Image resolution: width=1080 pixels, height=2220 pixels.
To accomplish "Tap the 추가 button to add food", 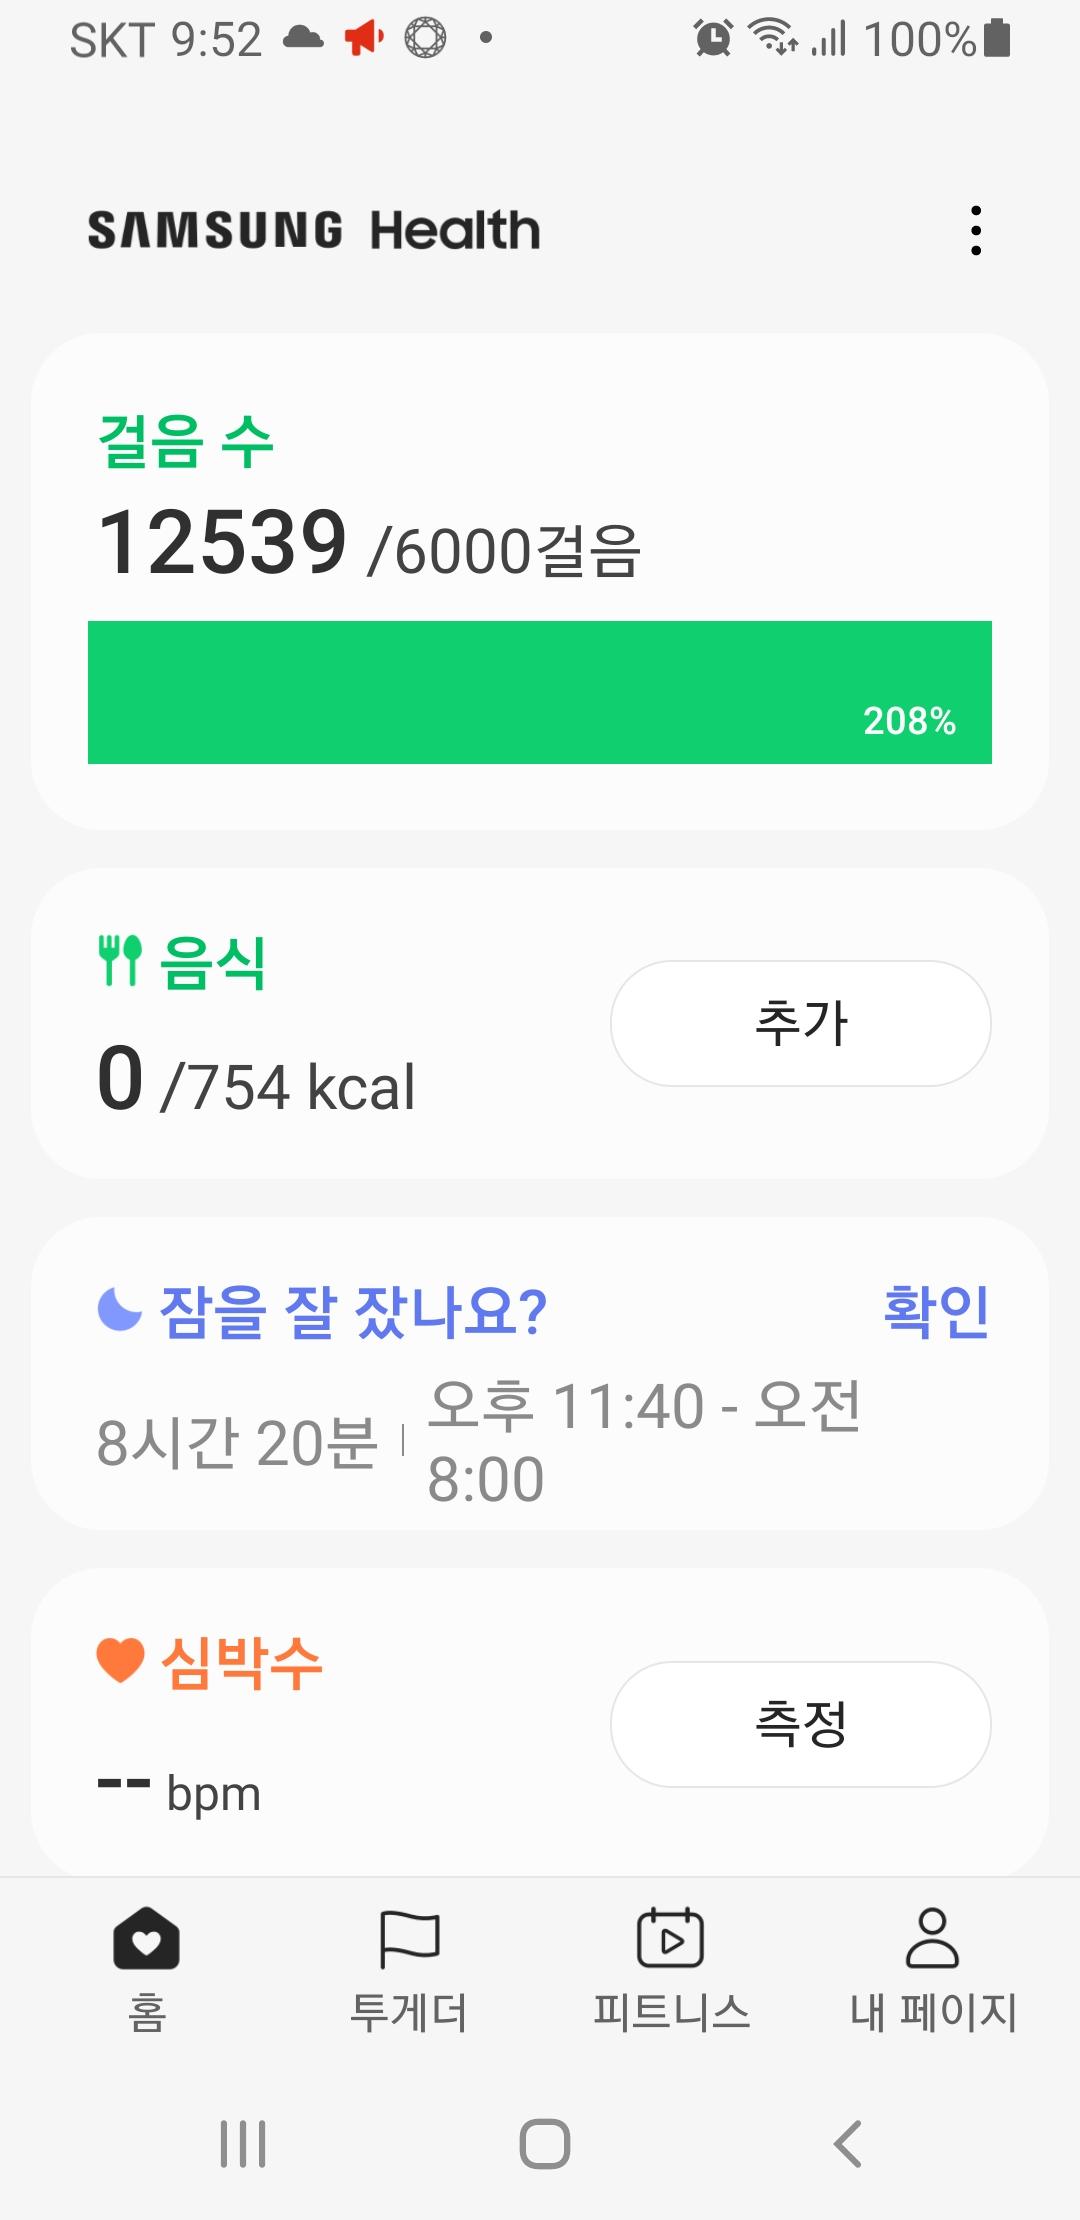I will 800,1023.
